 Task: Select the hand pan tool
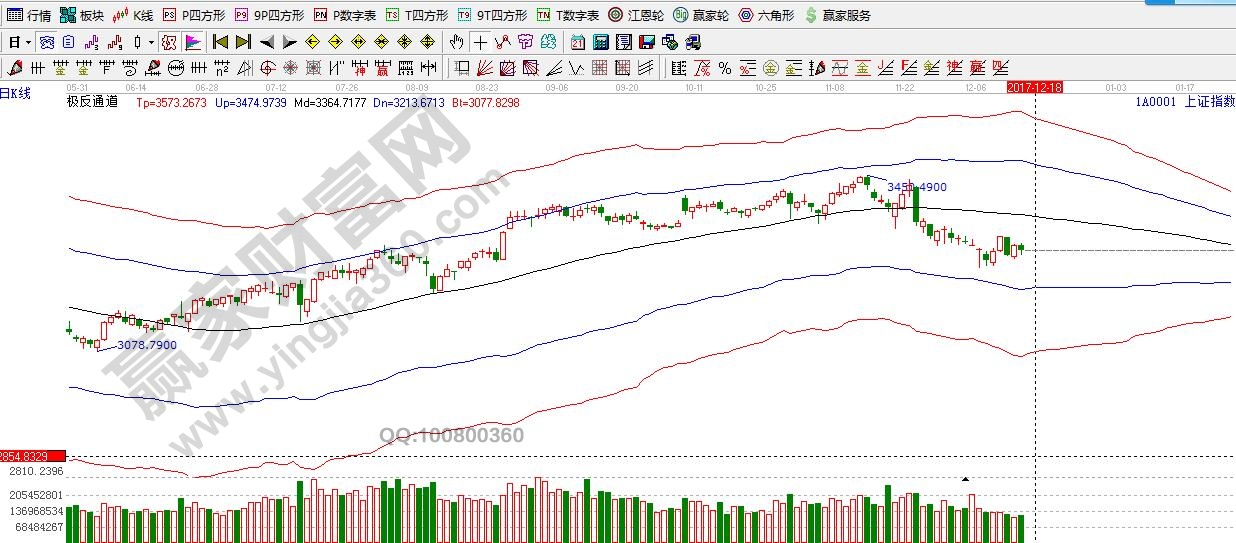click(x=457, y=42)
